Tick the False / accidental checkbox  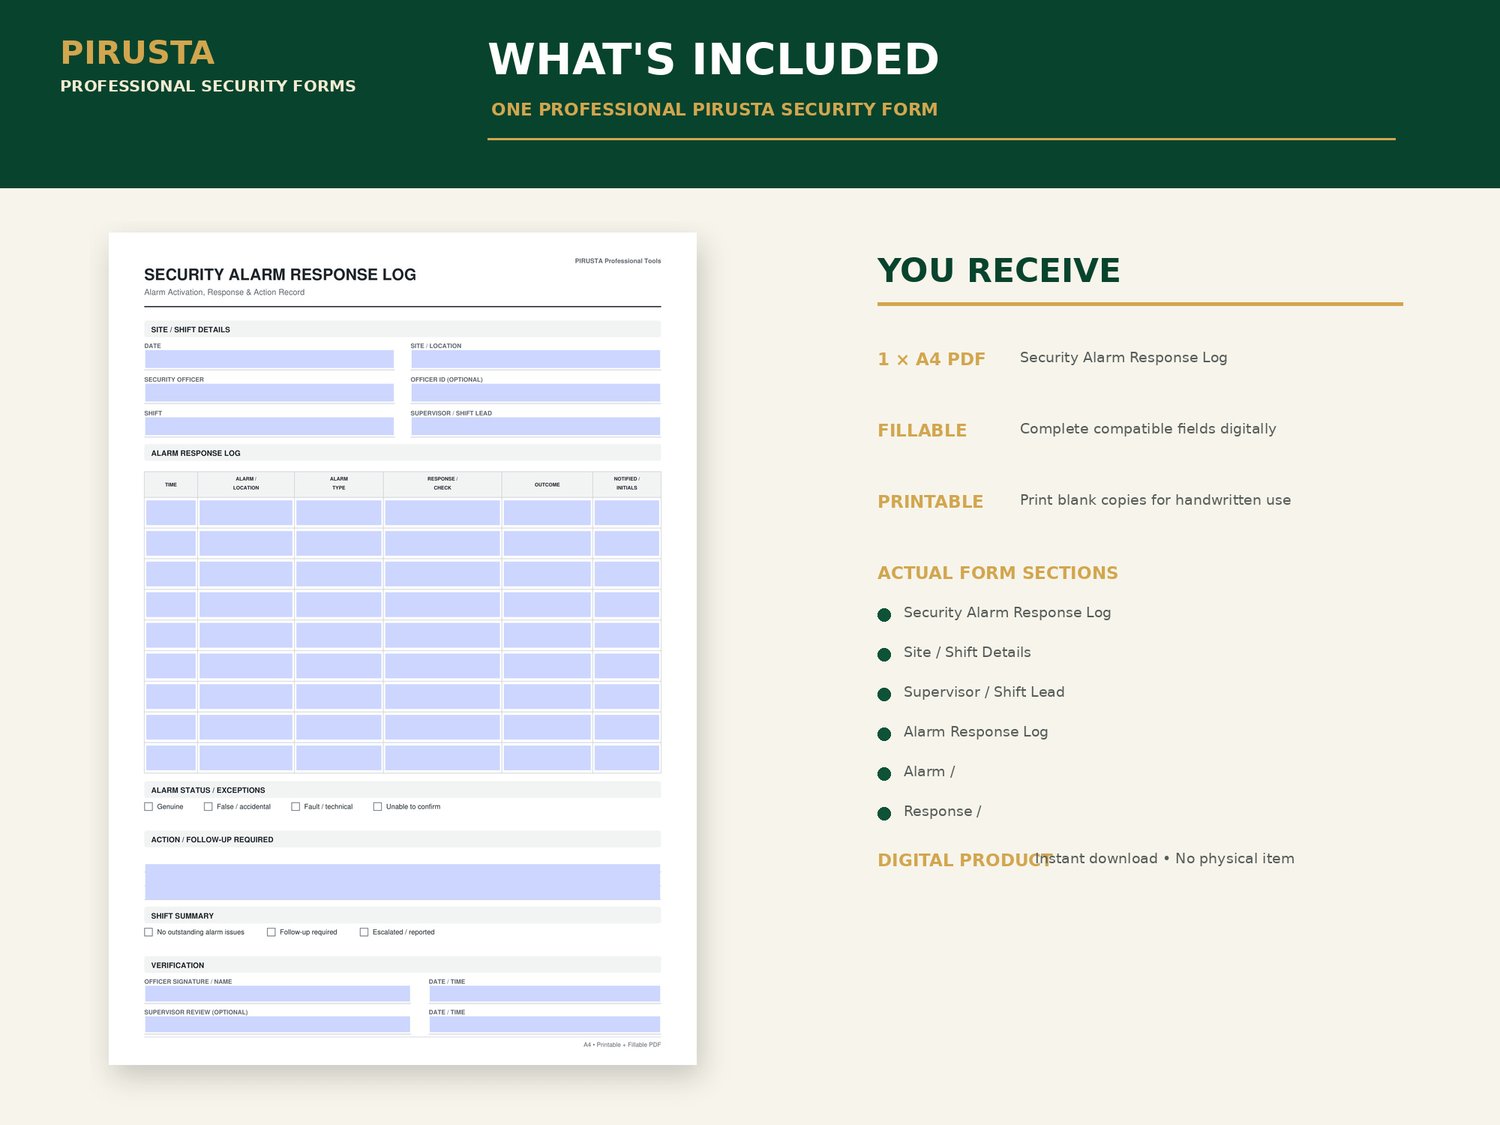[208, 807]
